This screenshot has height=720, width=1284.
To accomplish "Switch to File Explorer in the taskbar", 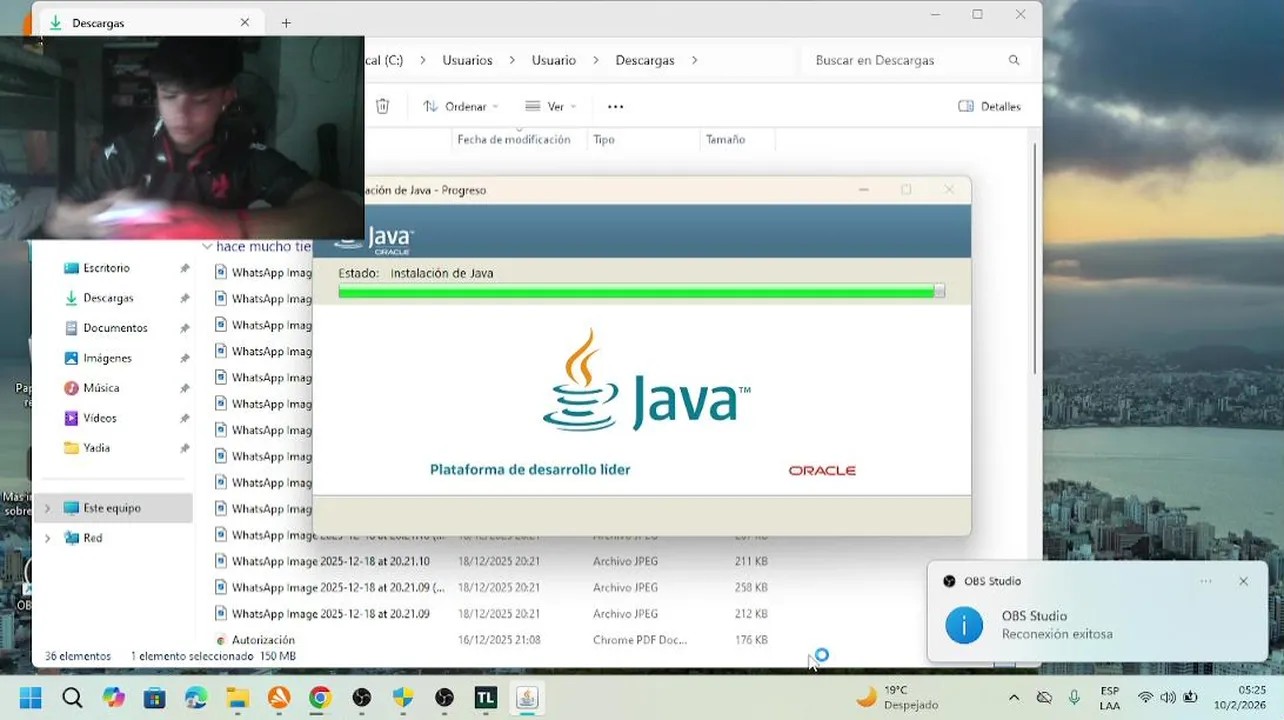I will click(237, 697).
